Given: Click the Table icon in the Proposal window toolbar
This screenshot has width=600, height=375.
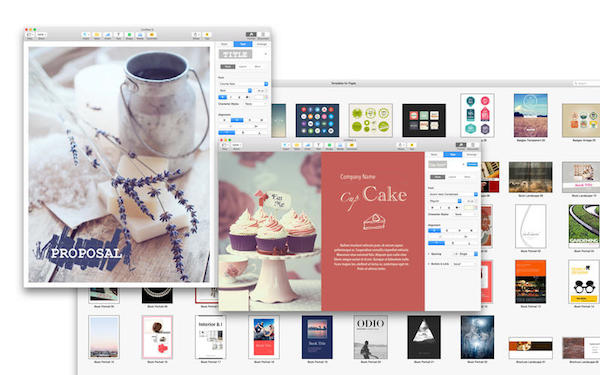Looking at the screenshot, I should coord(97,35).
